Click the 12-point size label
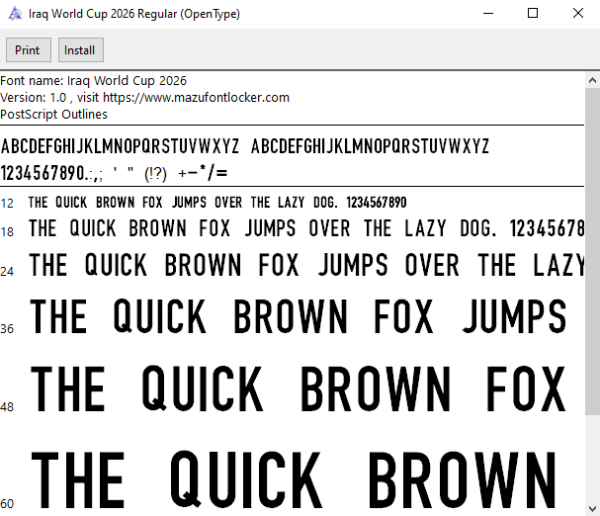Screen dimensions: 600x516 (x=7, y=203)
